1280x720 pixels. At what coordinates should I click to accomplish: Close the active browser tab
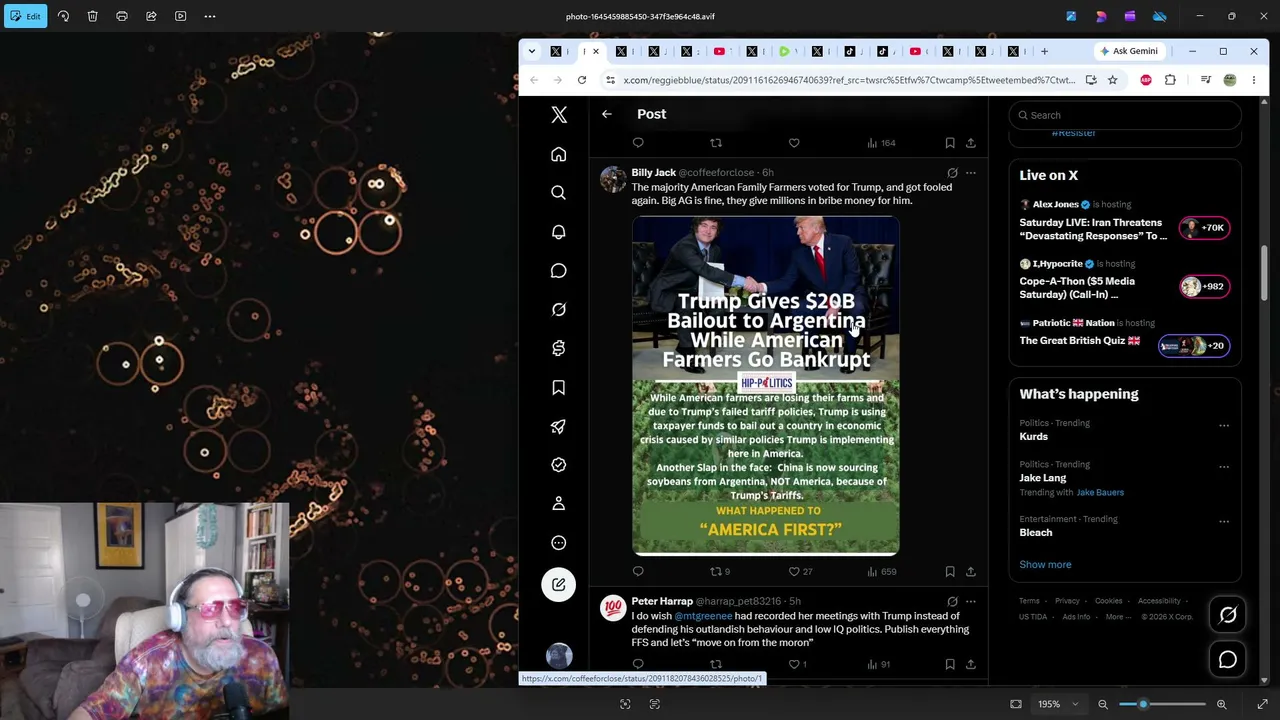596,51
